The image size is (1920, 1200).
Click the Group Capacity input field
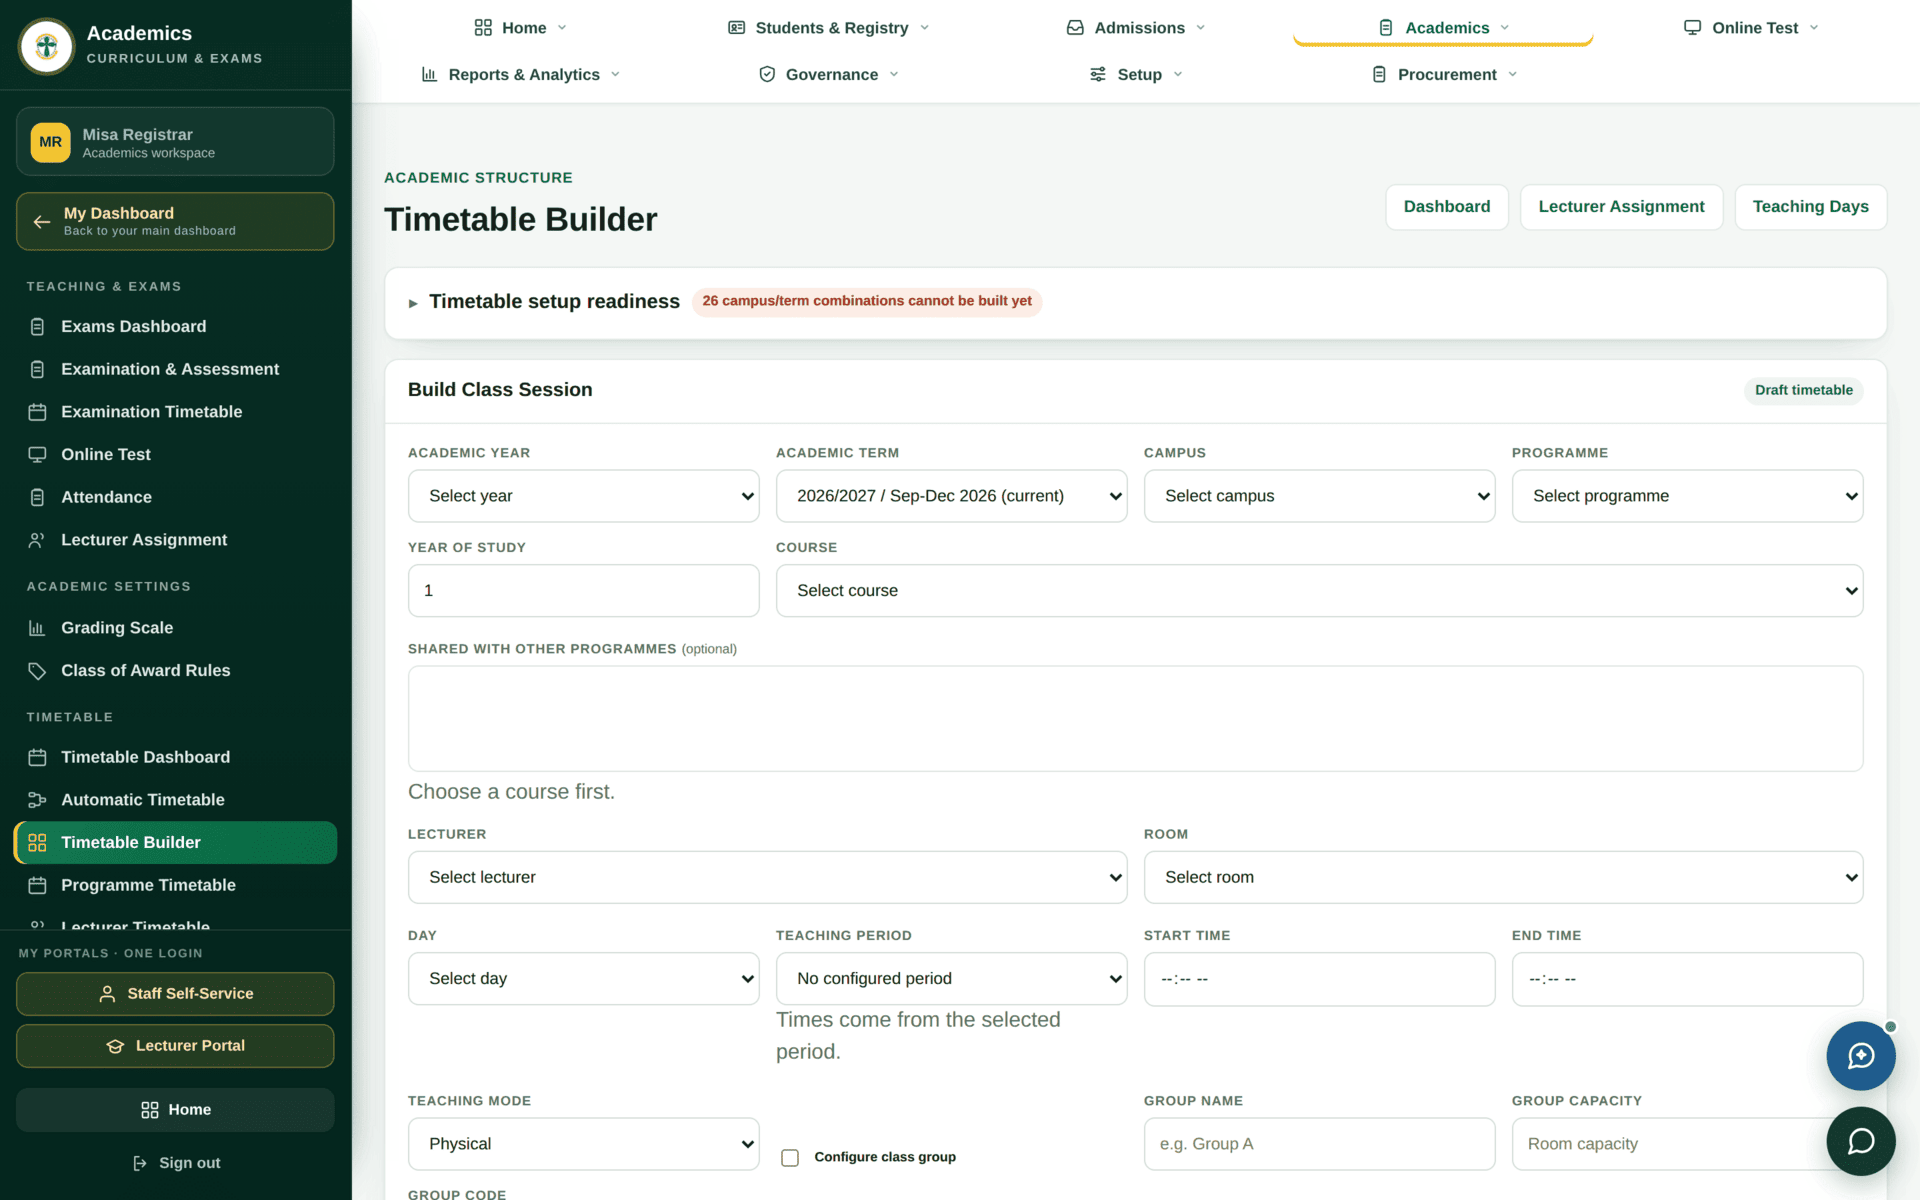(x=1687, y=1144)
